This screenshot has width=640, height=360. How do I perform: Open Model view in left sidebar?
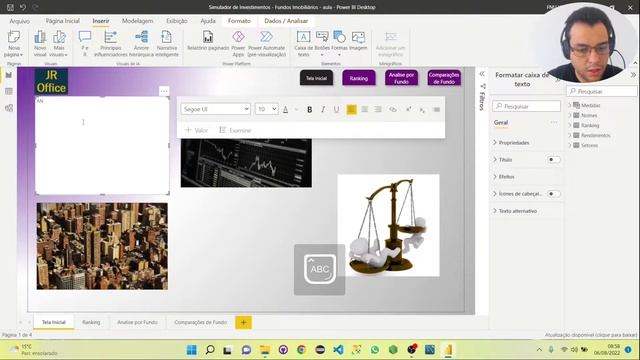tap(9, 108)
